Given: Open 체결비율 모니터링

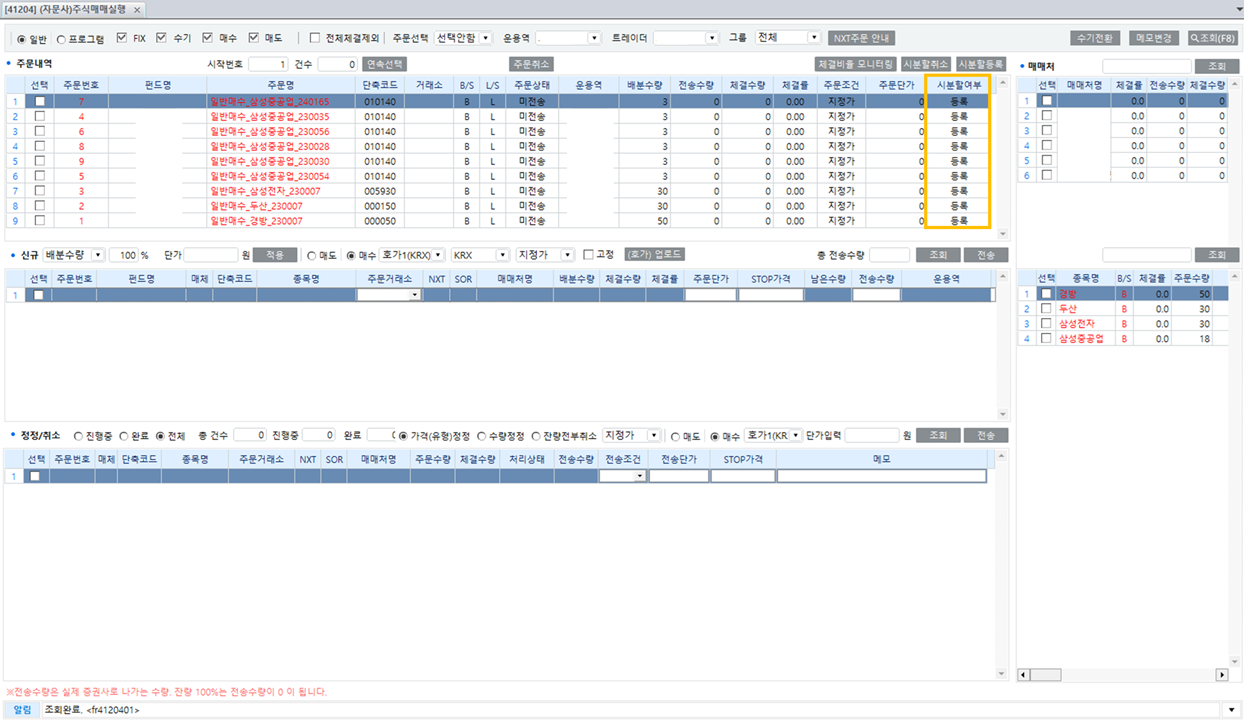Looking at the screenshot, I should point(855,64).
